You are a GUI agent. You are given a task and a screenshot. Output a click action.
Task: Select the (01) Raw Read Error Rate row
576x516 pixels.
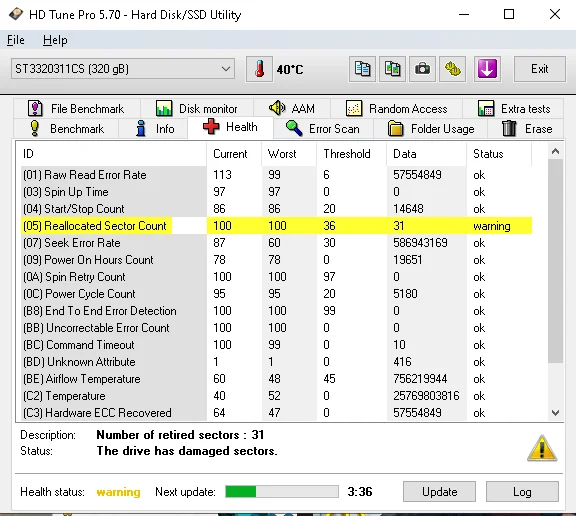point(277,175)
